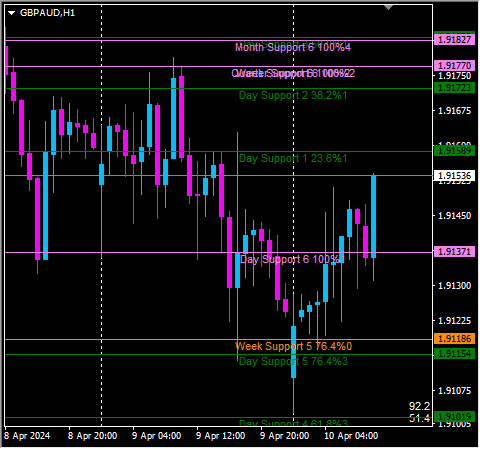Click the 1.91075 price scale value
Screen dimensions: 480x449
(455, 391)
